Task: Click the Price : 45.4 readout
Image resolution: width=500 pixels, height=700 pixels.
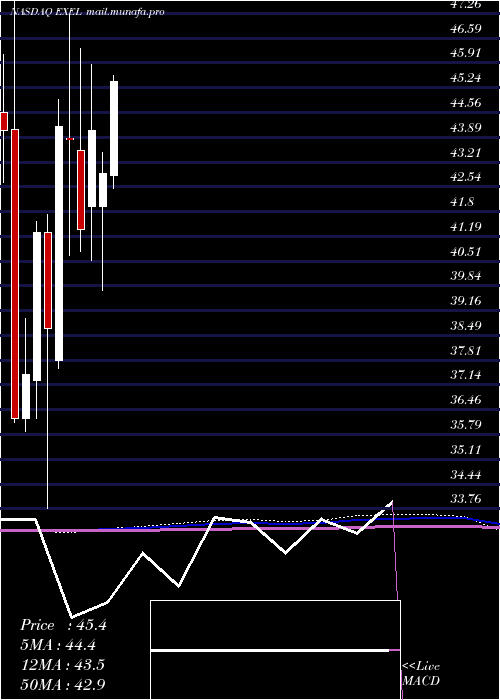Action: click(63, 625)
